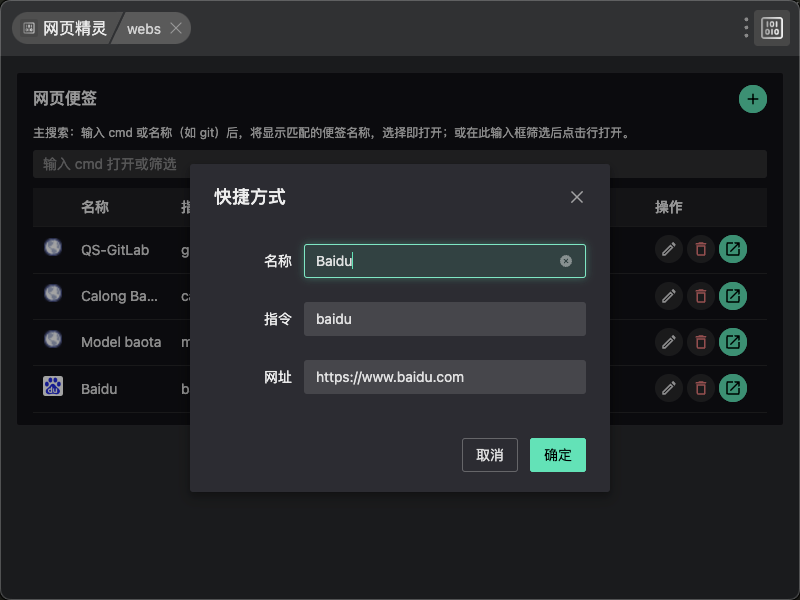
Task: Delete the Baidu bookmark trash icon
Action: 701,388
